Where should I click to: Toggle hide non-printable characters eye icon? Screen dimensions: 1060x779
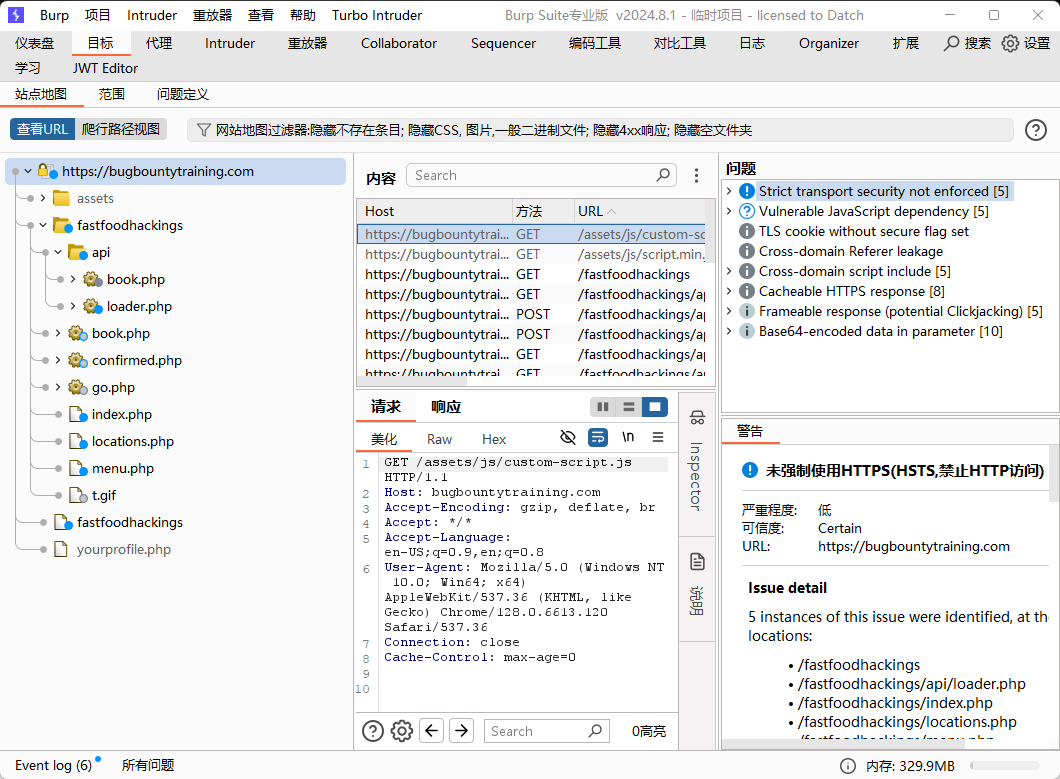pos(568,438)
